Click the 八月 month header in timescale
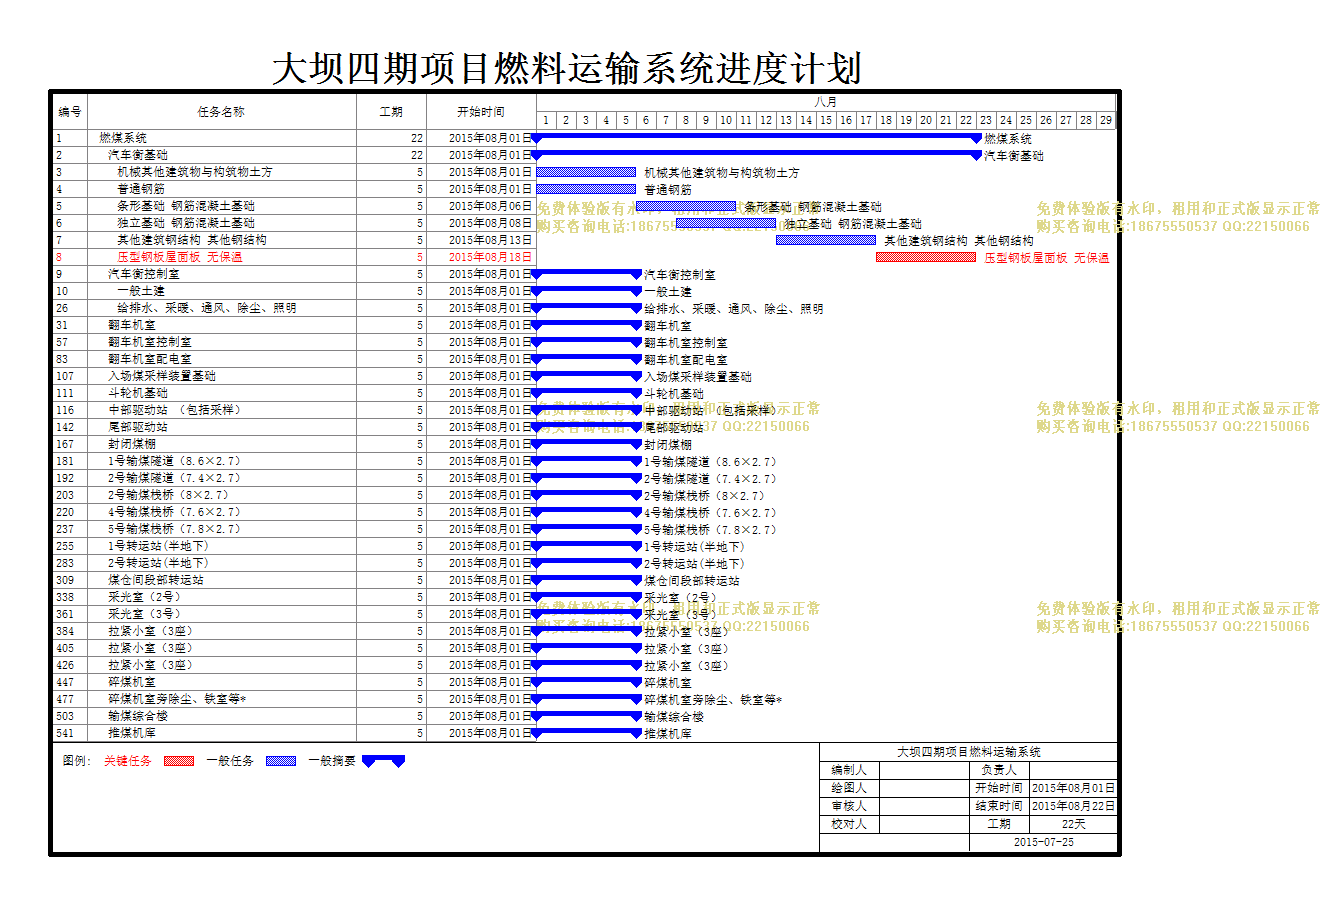The width and height of the screenshot is (1320, 903). pyautogui.click(x=826, y=102)
